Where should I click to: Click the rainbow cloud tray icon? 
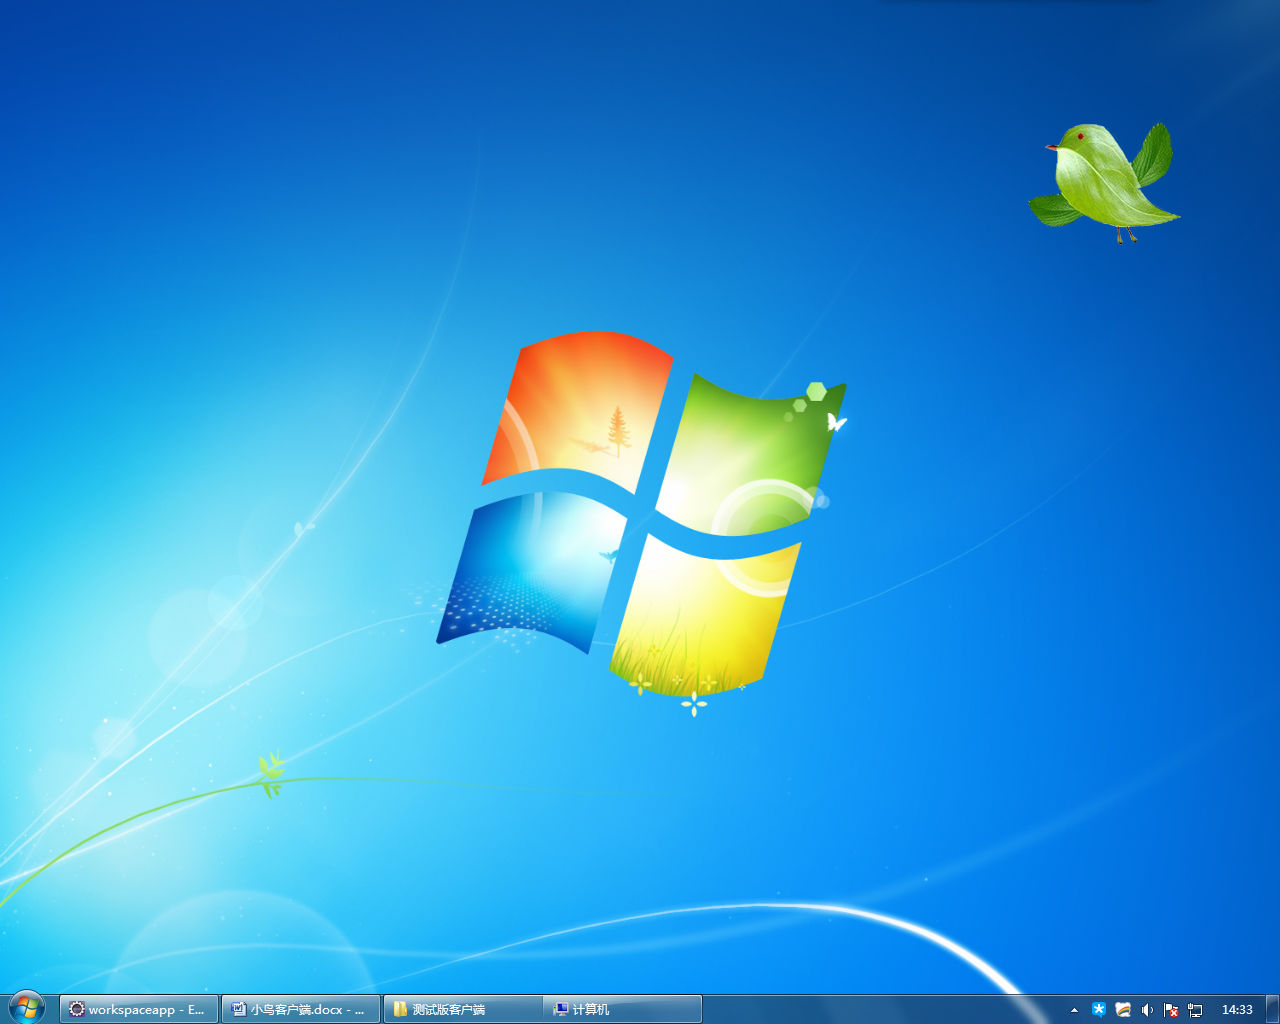(x=1123, y=1010)
